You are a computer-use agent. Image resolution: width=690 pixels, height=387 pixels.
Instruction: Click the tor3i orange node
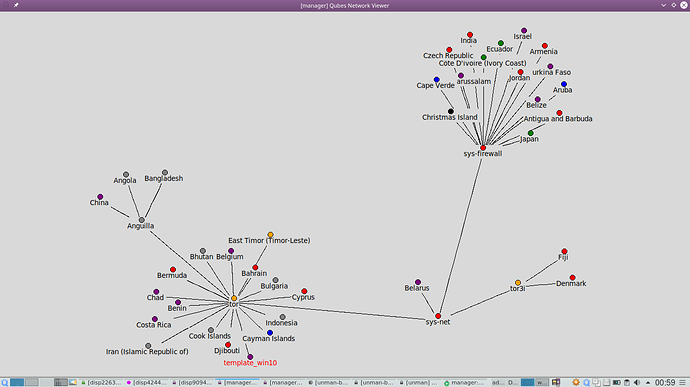tap(518, 283)
